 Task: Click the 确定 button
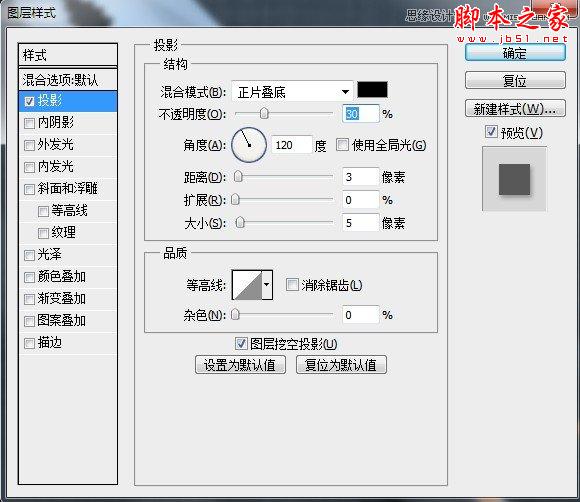coord(515,53)
